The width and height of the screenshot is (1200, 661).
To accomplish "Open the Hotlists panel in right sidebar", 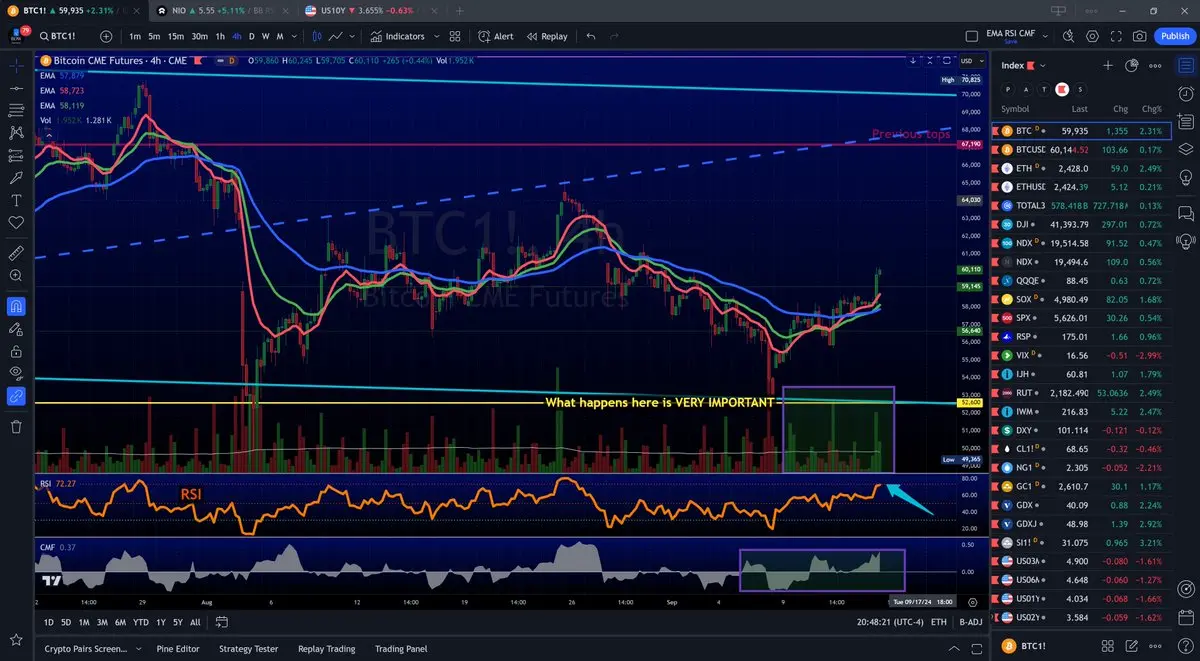I will pyautogui.click(x=1185, y=149).
